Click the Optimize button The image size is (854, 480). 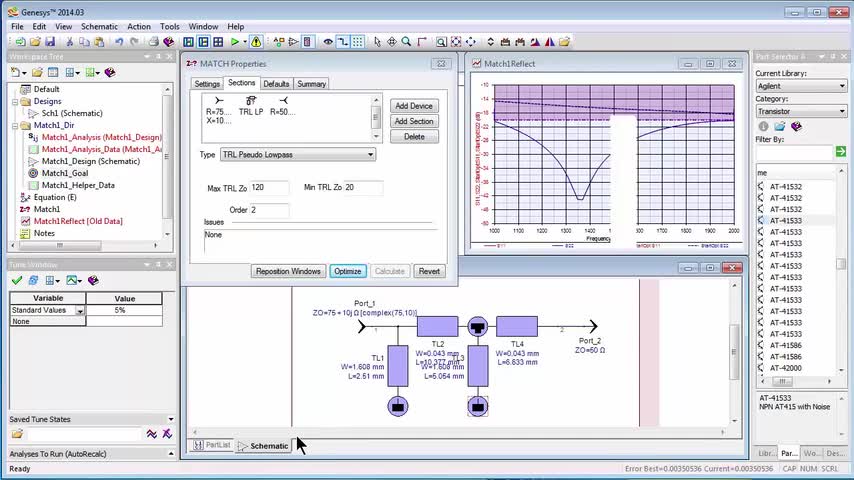[347, 271]
